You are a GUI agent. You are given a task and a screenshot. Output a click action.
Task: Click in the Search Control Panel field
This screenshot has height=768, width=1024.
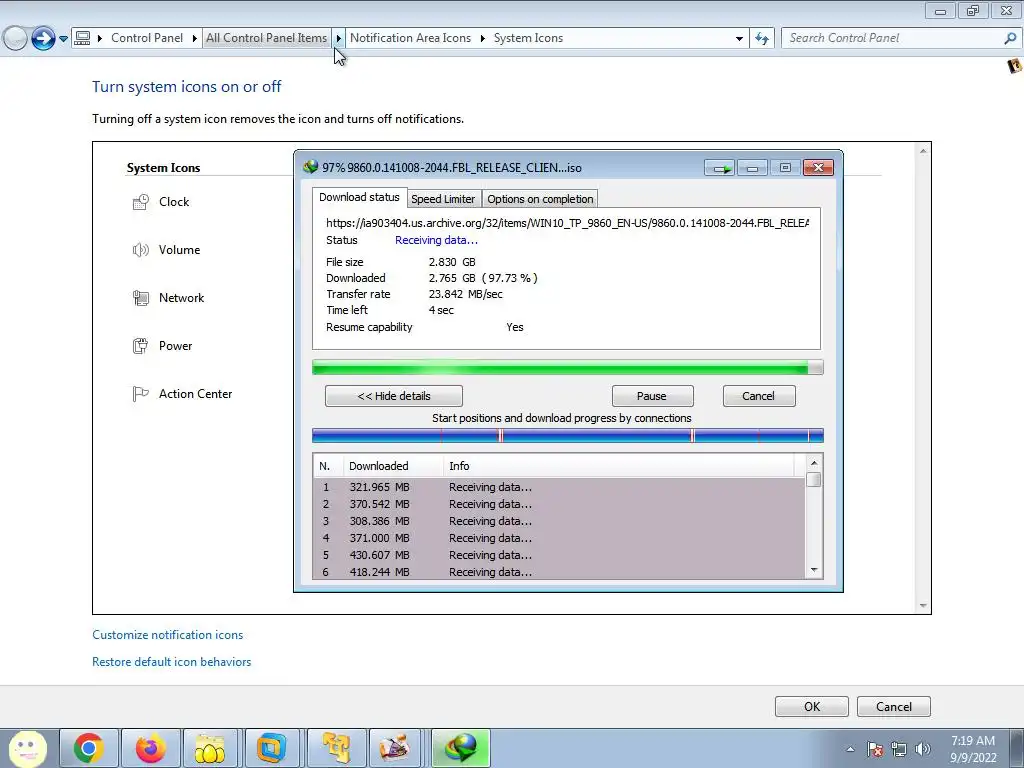(895, 39)
